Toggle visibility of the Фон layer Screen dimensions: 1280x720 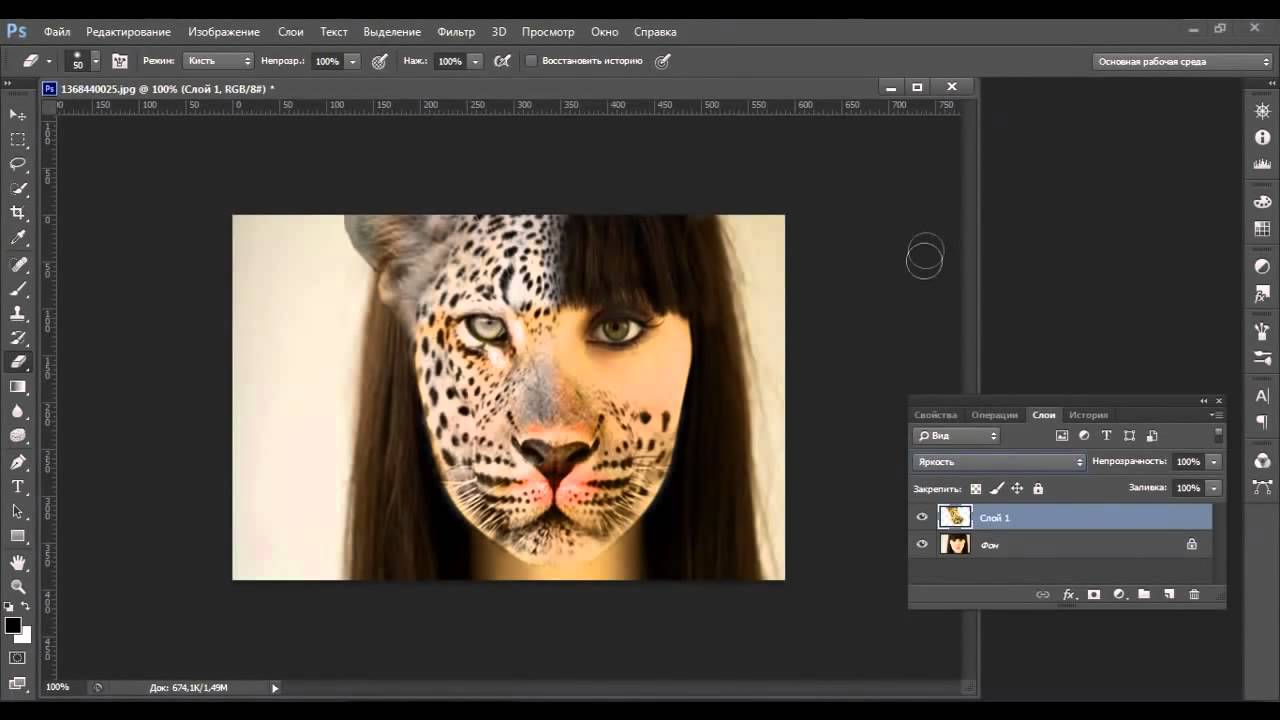(x=922, y=545)
